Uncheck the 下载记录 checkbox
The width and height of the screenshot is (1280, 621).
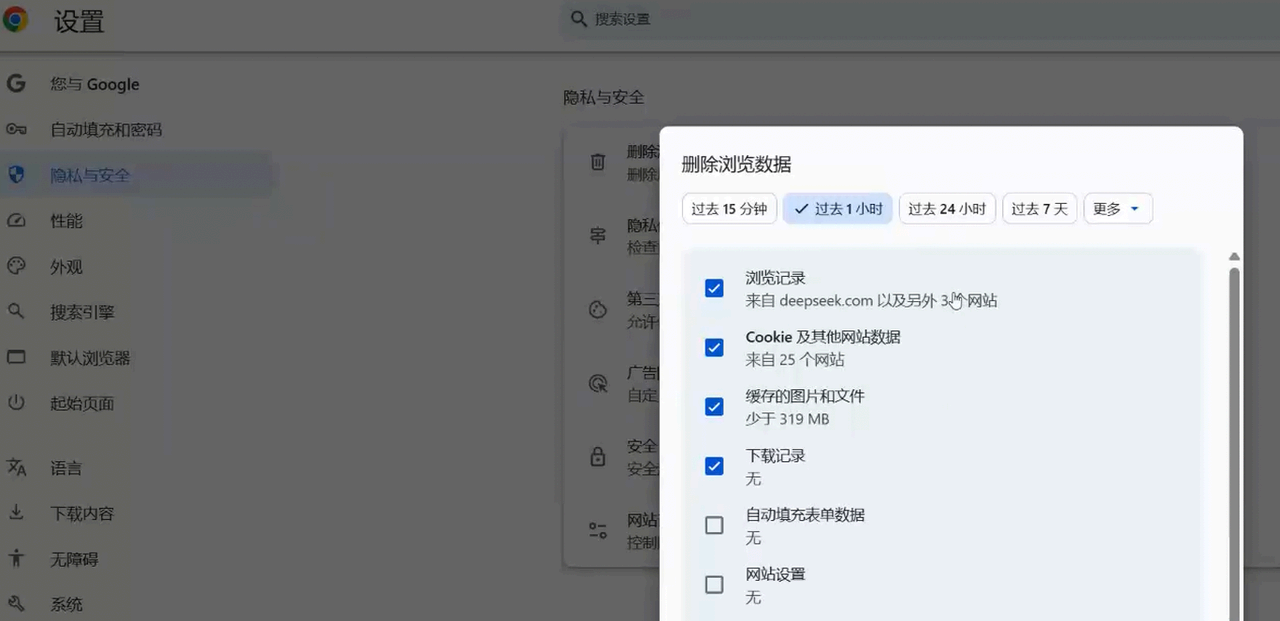[714, 466]
